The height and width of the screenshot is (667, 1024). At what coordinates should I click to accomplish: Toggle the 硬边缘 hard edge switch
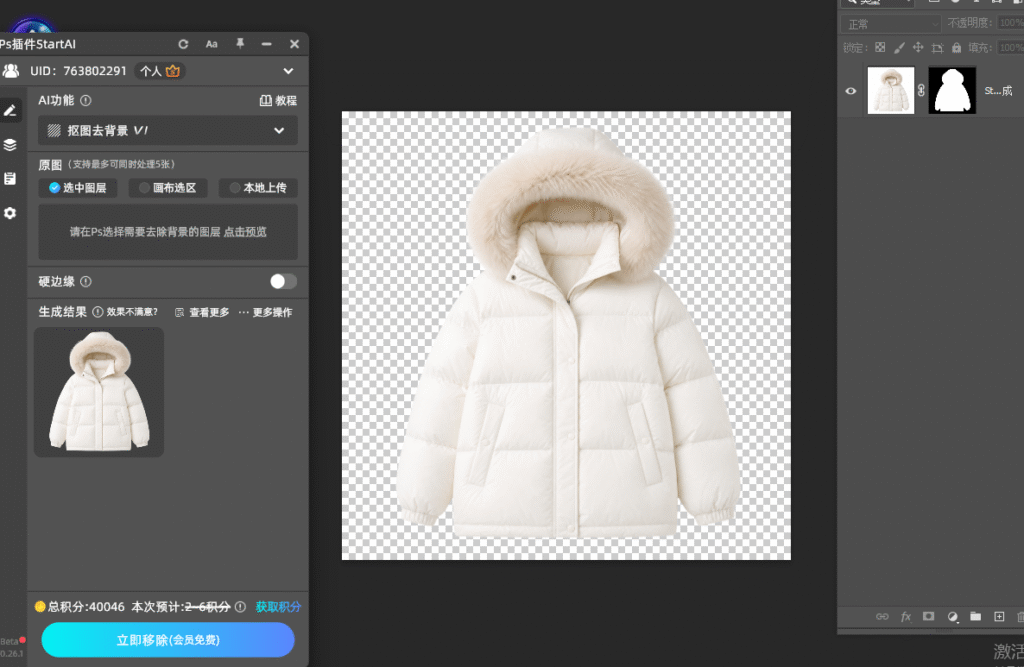(283, 281)
